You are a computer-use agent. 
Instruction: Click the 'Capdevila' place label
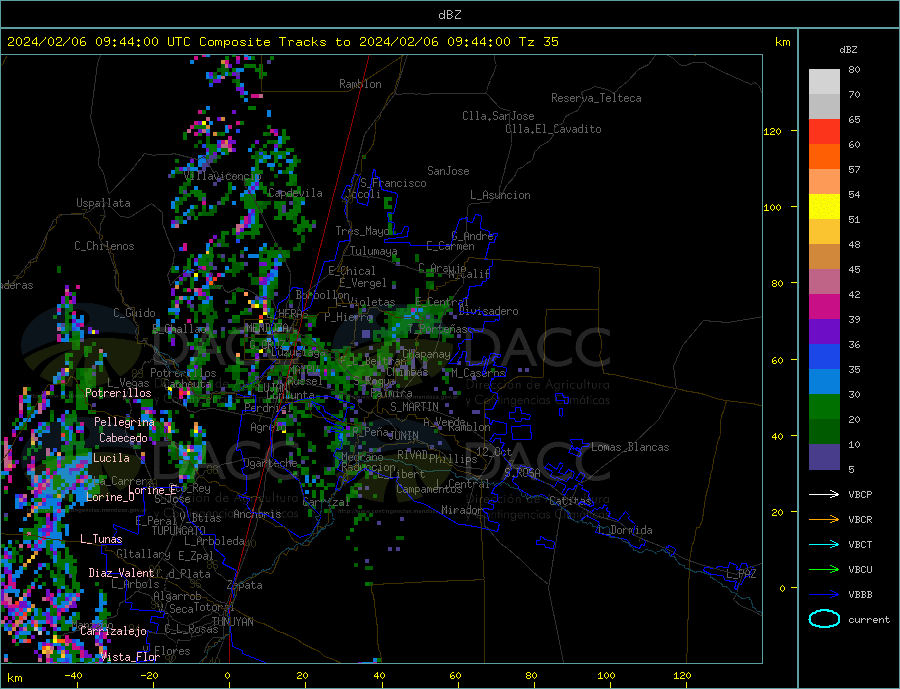tap(295, 193)
